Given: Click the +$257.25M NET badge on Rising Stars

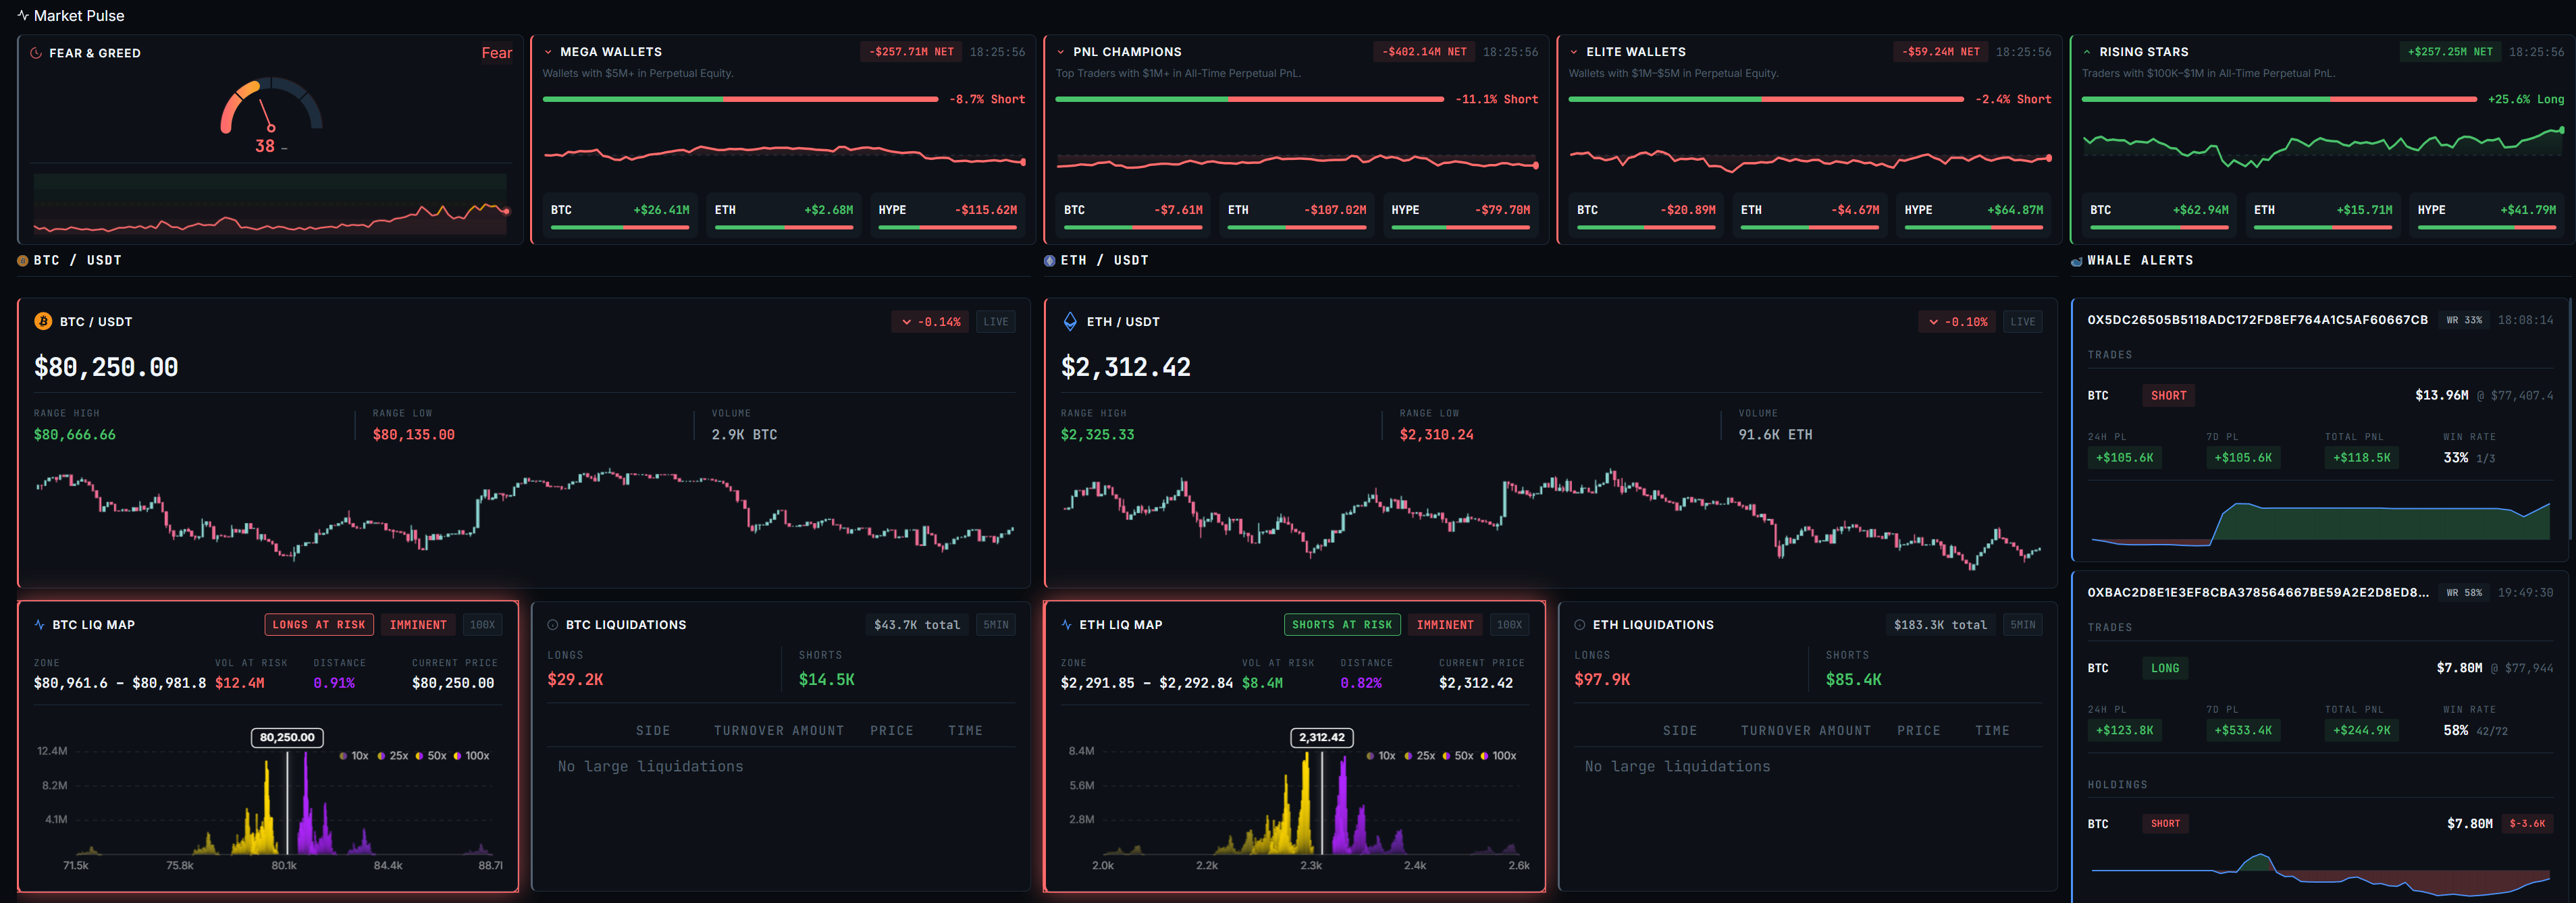Looking at the screenshot, I should (x=2450, y=52).
